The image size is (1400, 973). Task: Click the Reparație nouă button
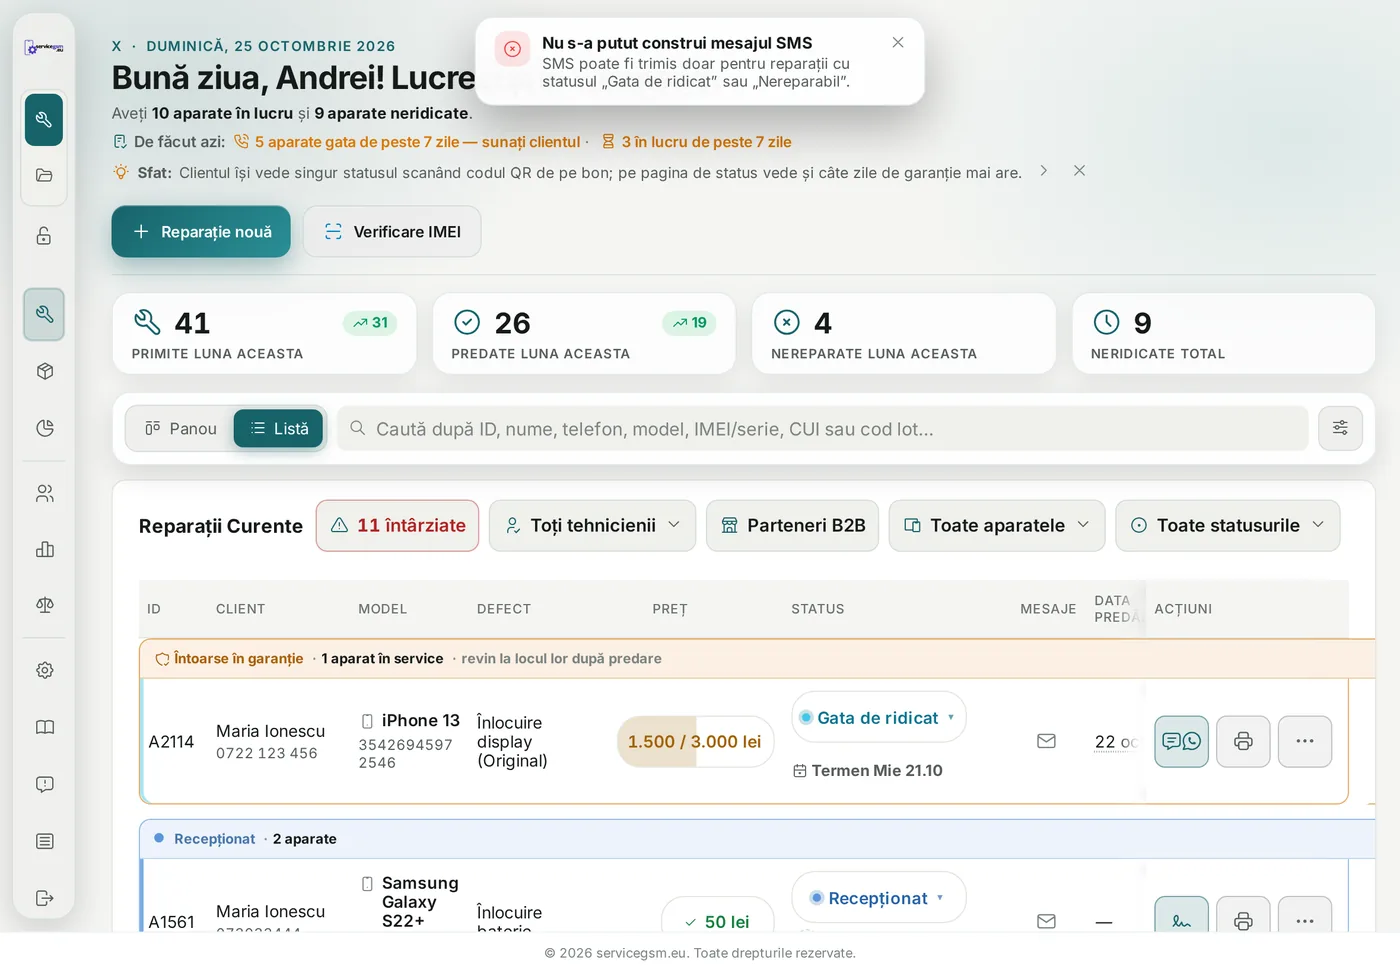tap(201, 231)
